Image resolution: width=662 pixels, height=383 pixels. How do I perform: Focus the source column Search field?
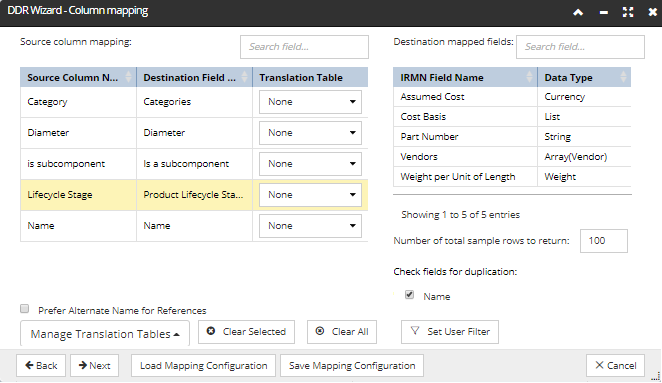304,47
